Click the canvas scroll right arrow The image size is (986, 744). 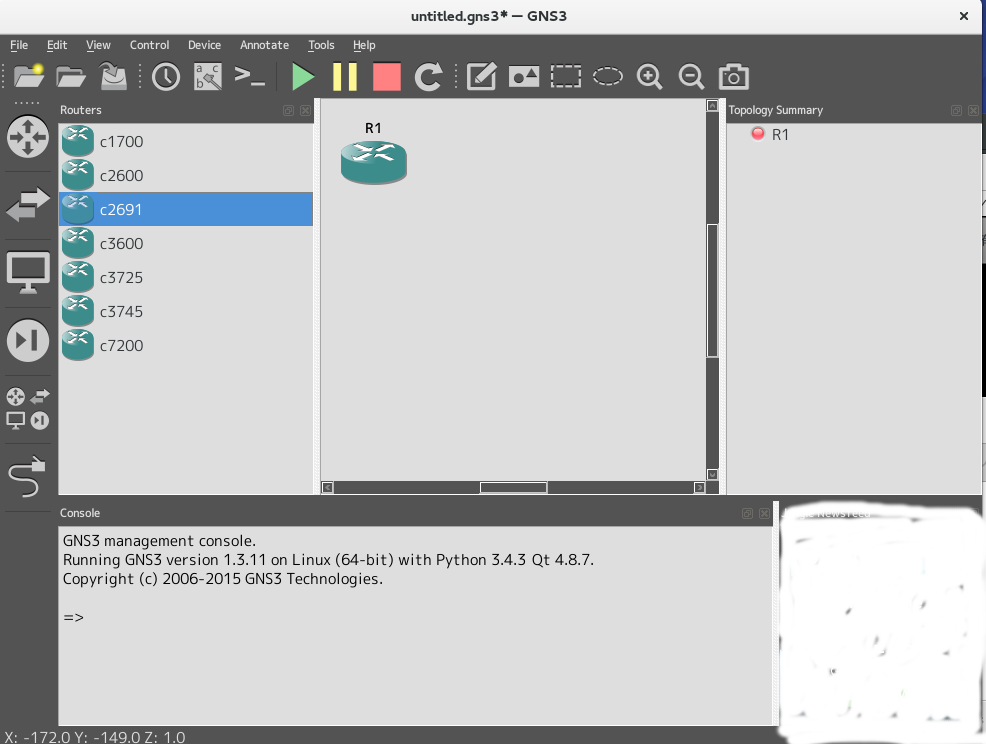(x=699, y=487)
